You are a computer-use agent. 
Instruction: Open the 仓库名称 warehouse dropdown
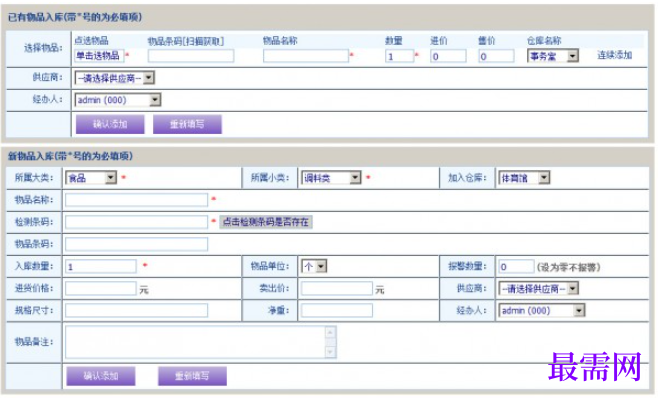click(x=553, y=56)
